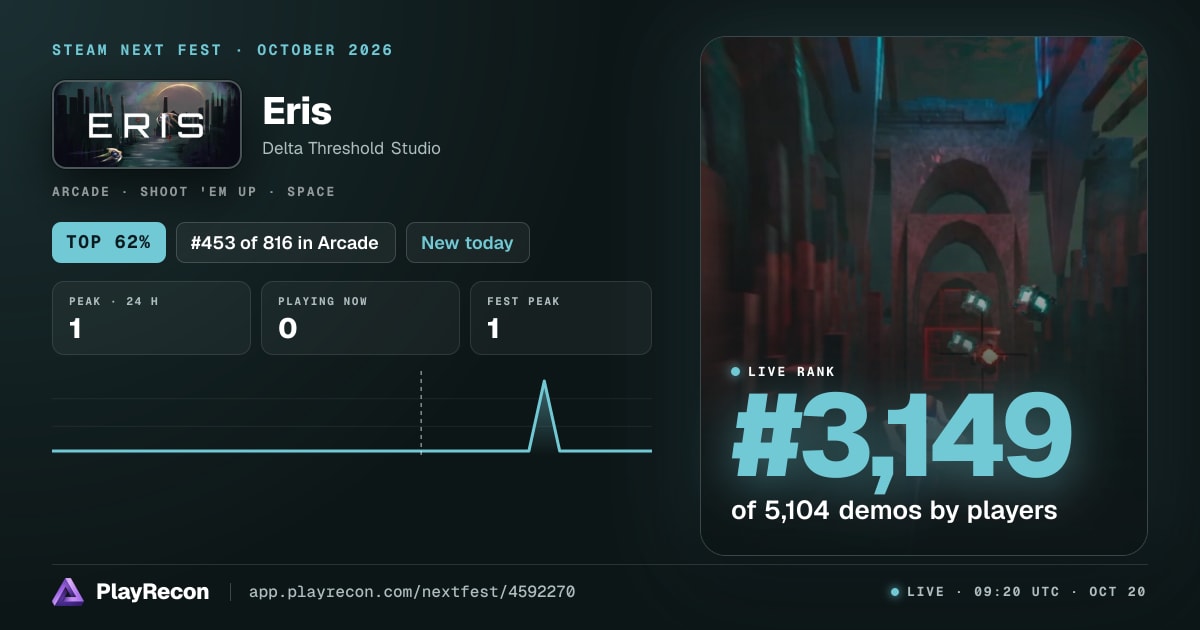Click the Arcade · Shoot 'Em Up · Space tags
The image size is (1200, 630).
[x=194, y=191]
